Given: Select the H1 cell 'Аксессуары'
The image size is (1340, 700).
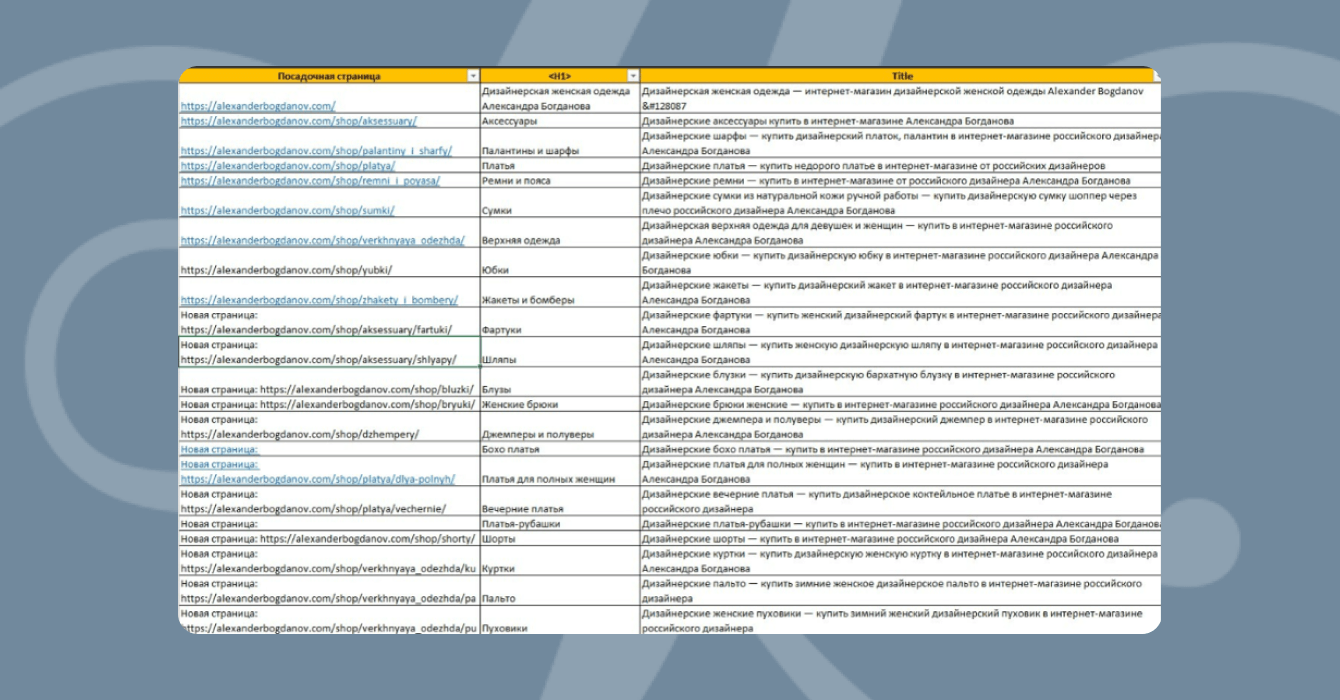Looking at the screenshot, I should pos(560,121).
